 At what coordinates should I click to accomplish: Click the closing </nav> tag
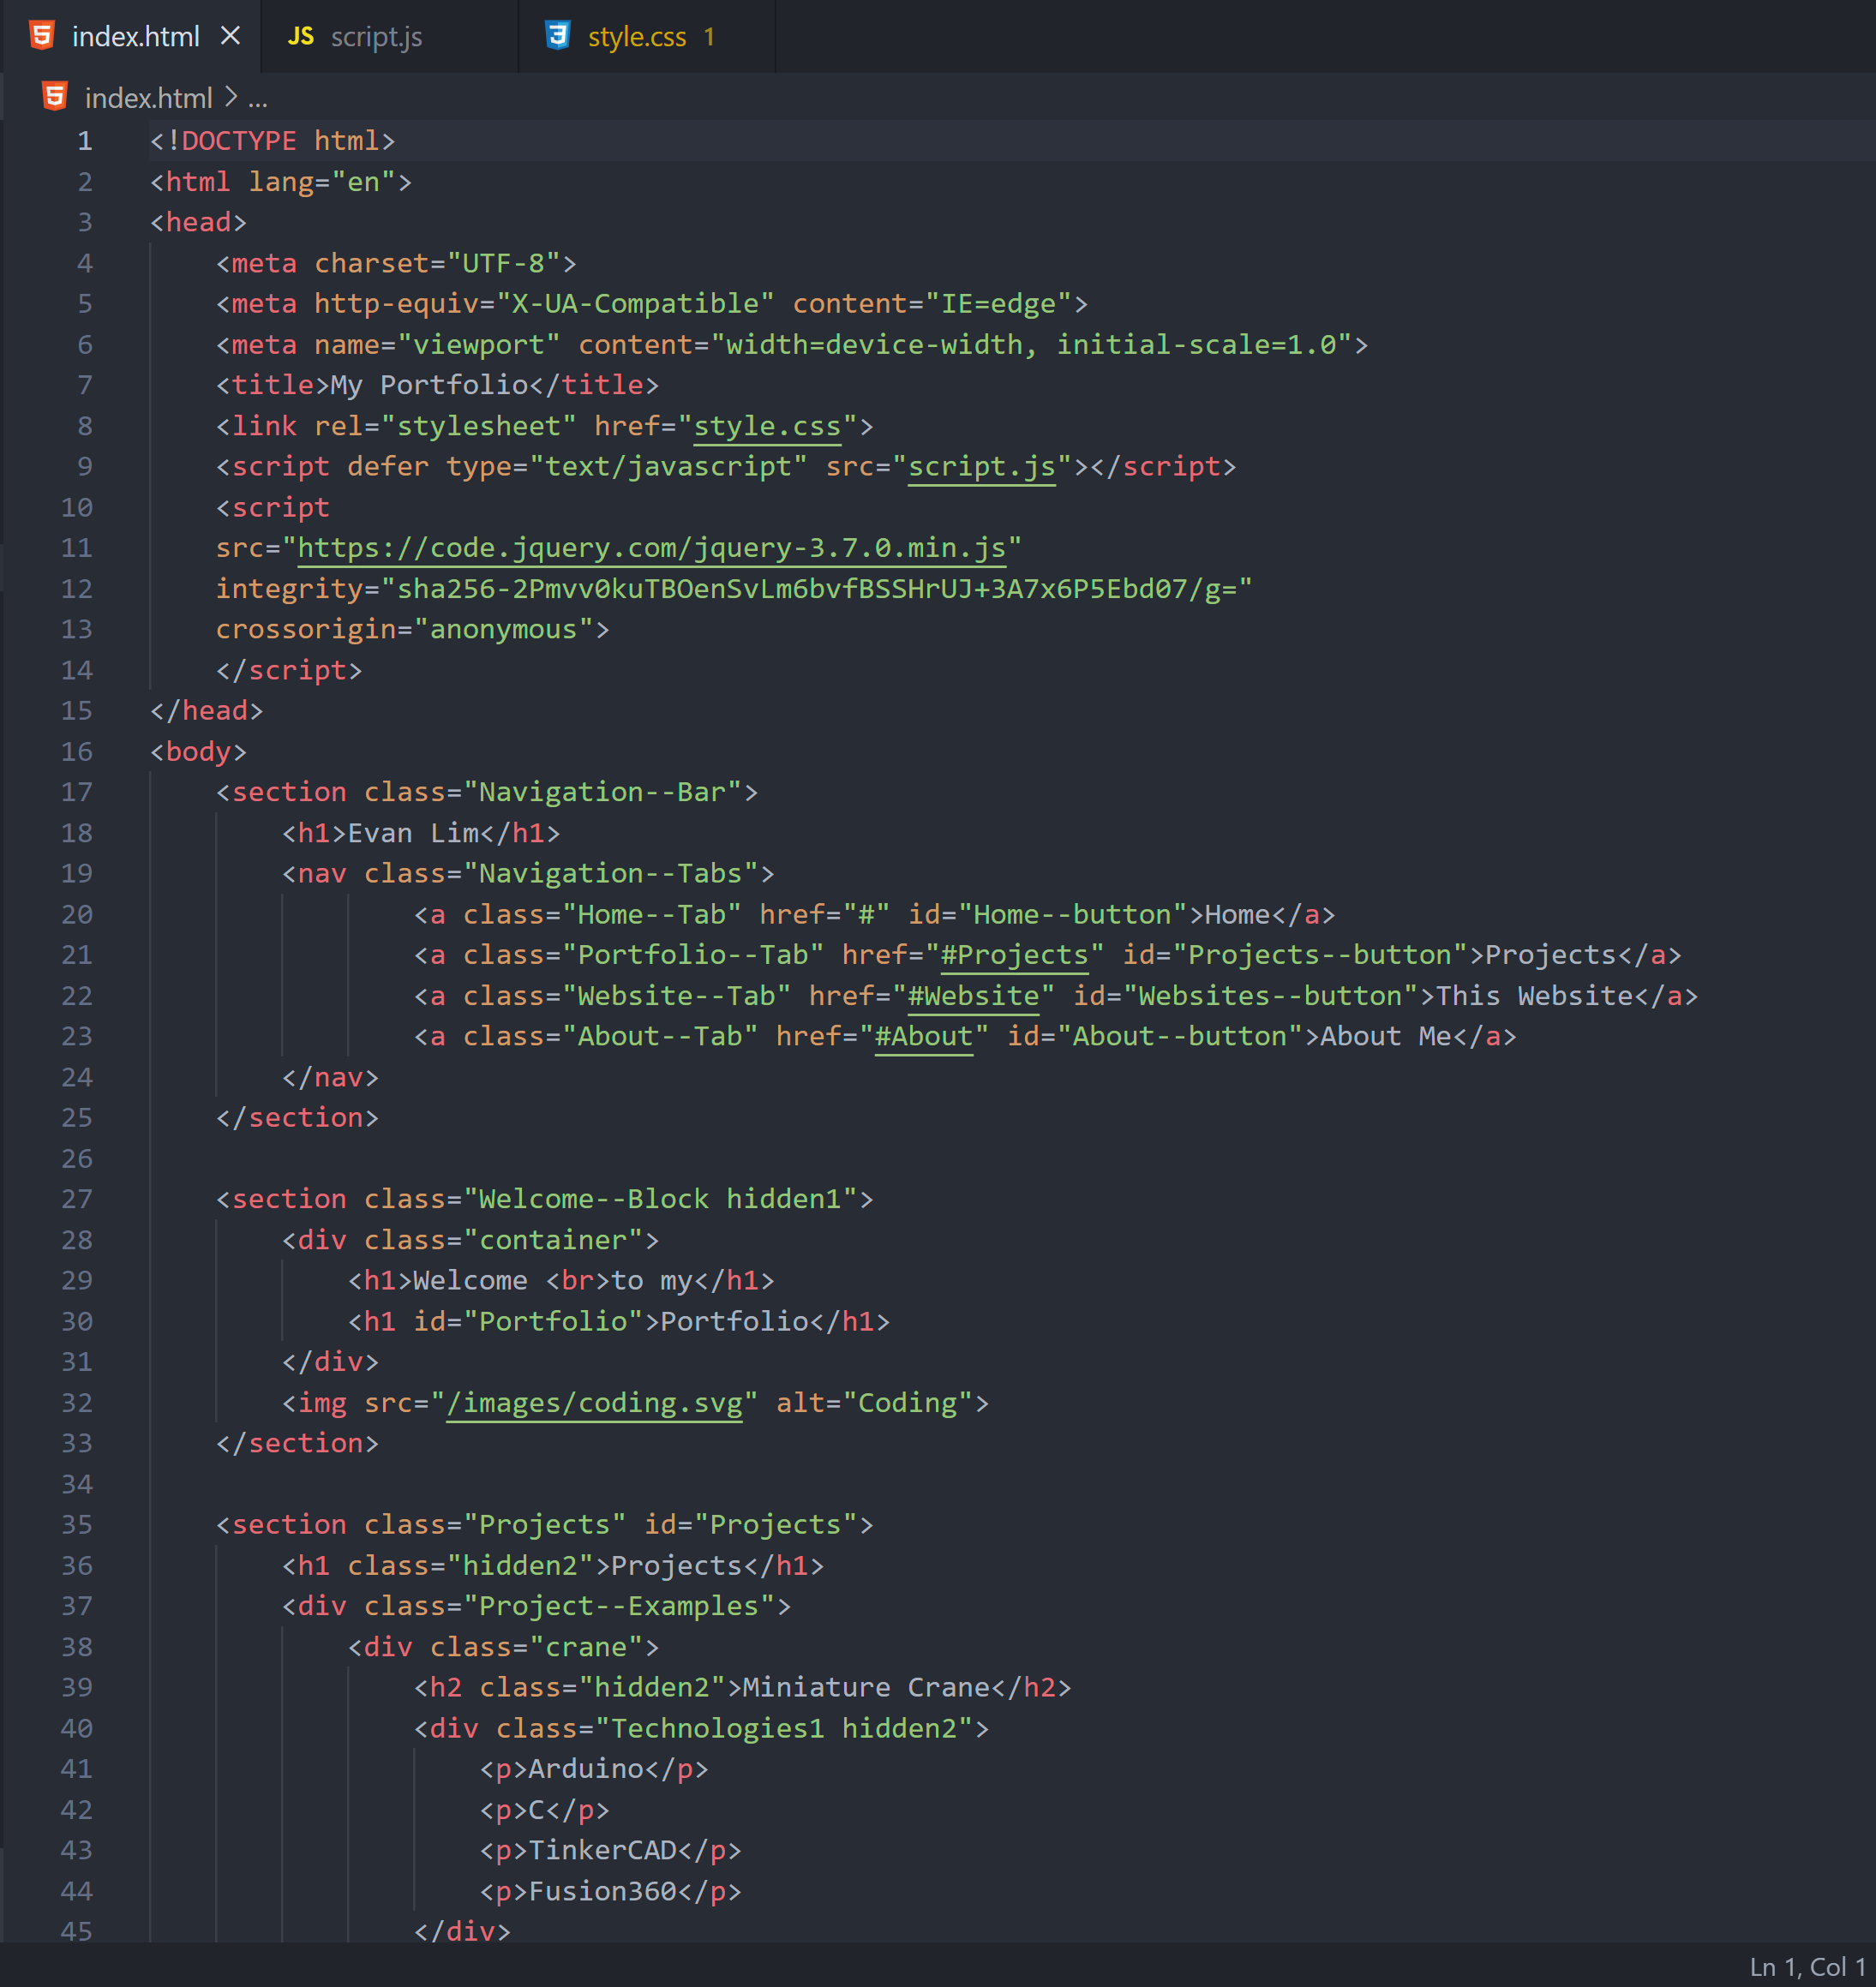(x=330, y=1078)
